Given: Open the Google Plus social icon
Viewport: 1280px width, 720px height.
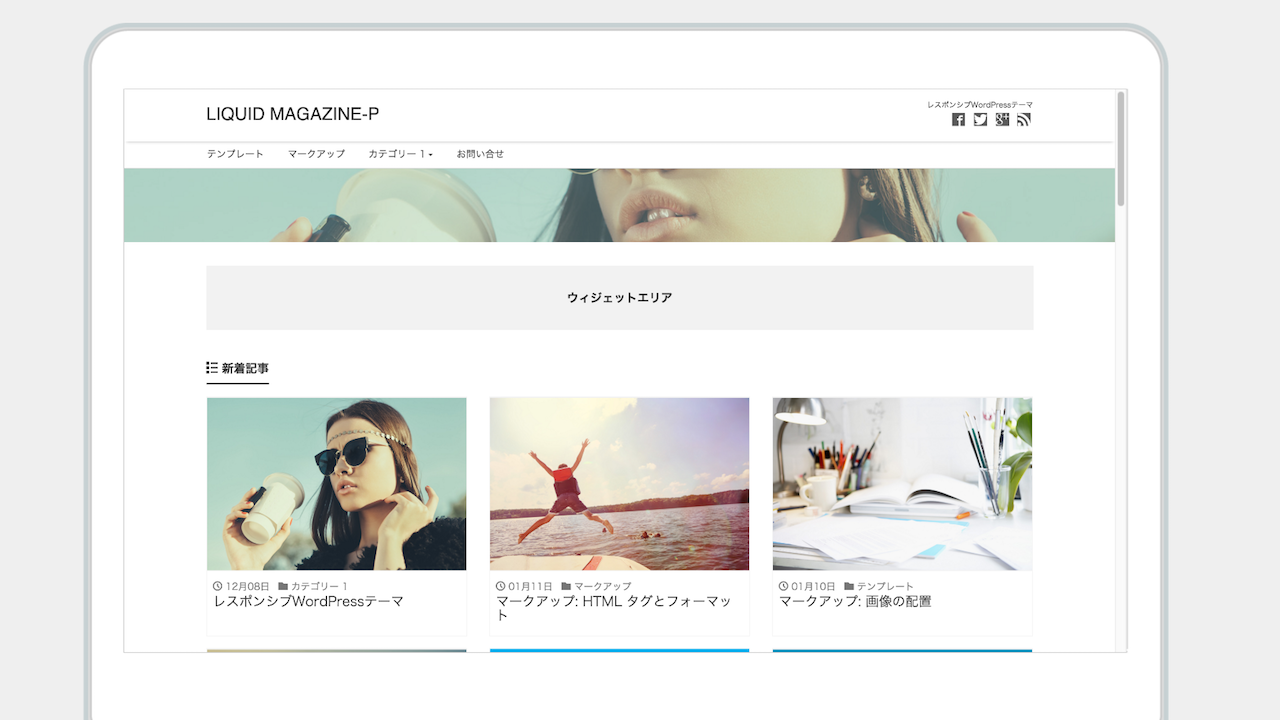Looking at the screenshot, I should [x=1002, y=120].
